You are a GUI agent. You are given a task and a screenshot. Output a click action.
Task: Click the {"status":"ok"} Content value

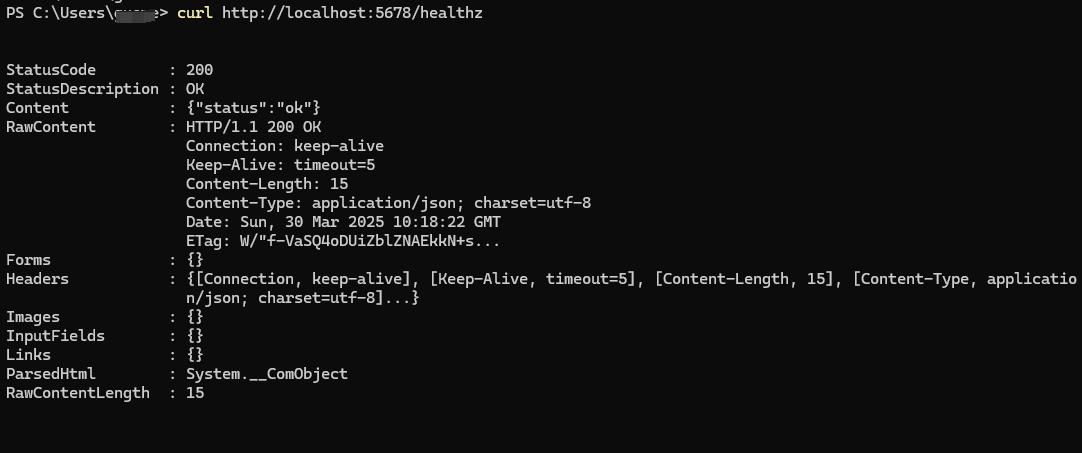click(x=253, y=108)
